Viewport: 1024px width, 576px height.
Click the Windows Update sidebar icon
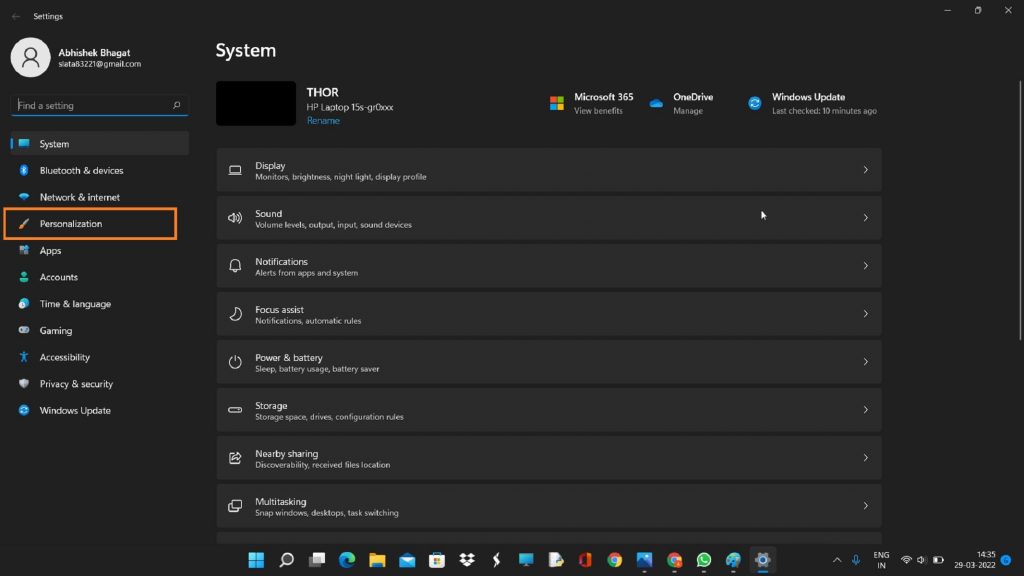coord(24,411)
